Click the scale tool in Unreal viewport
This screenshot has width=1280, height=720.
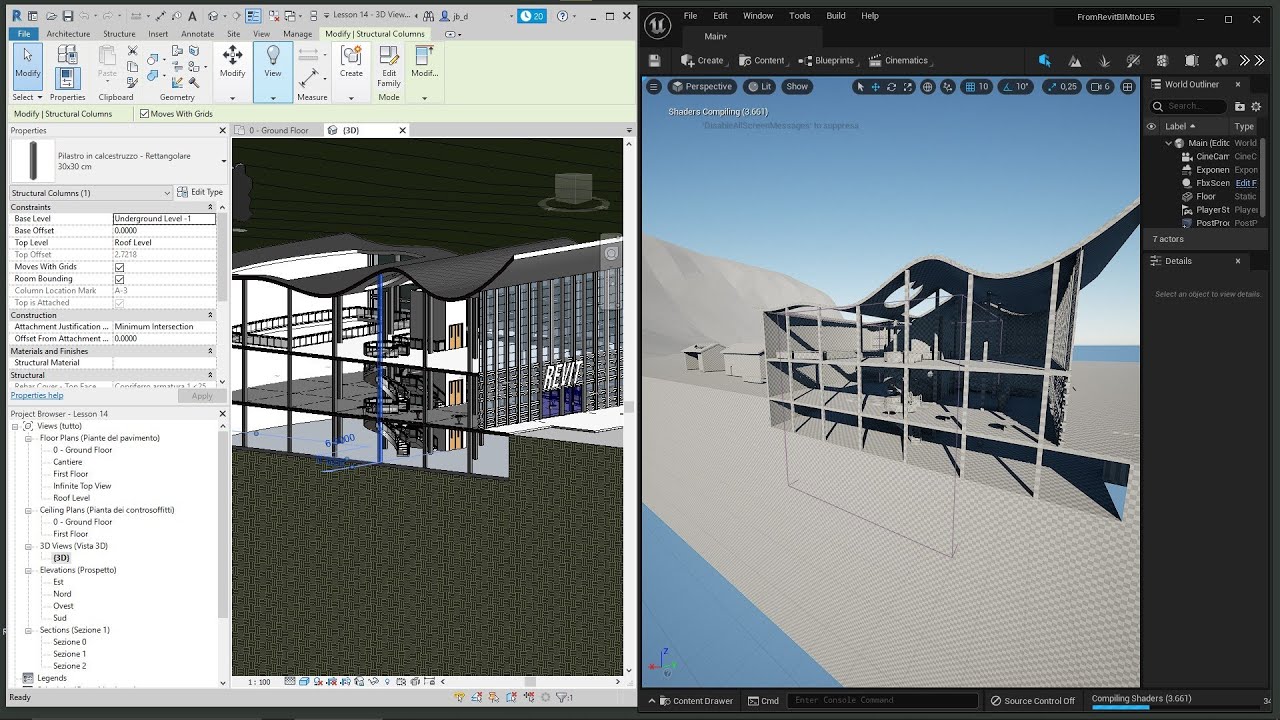pos(908,87)
